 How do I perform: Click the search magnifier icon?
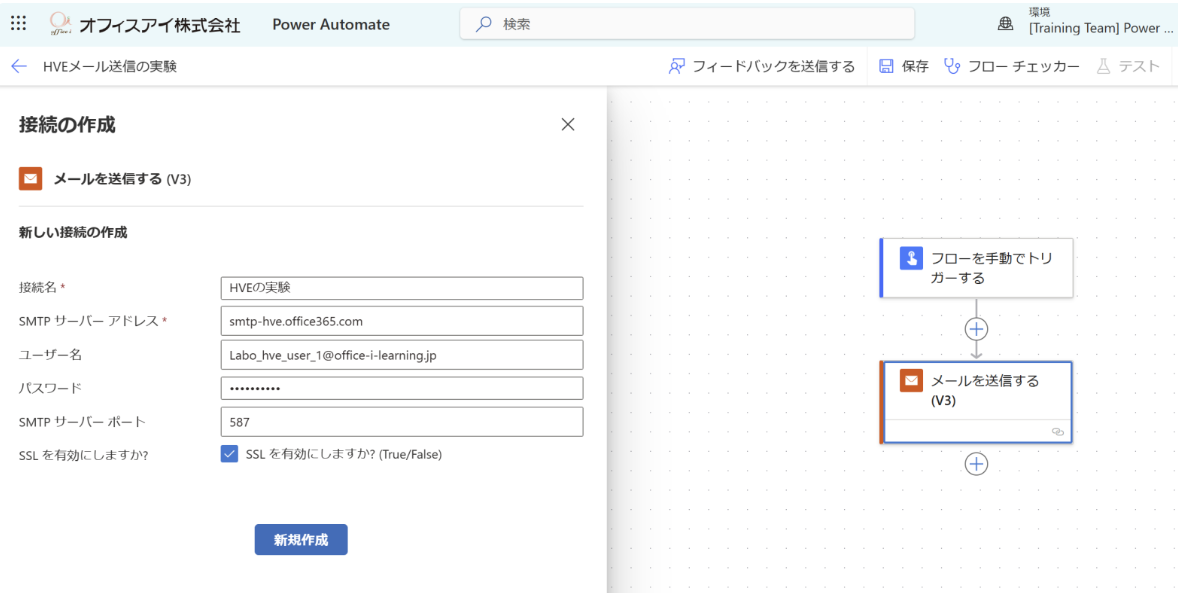[x=485, y=24]
